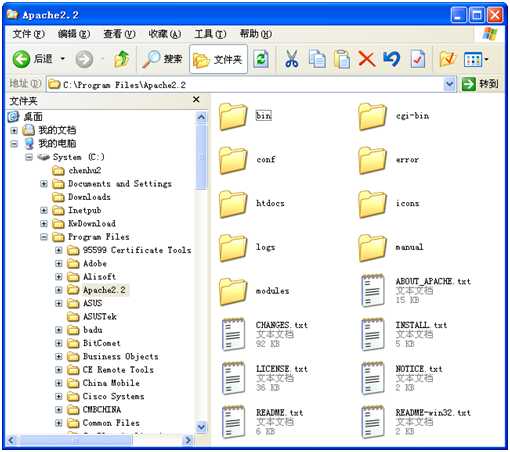
Task: Click tree pane scroll down arrow
Action: coord(201,427)
